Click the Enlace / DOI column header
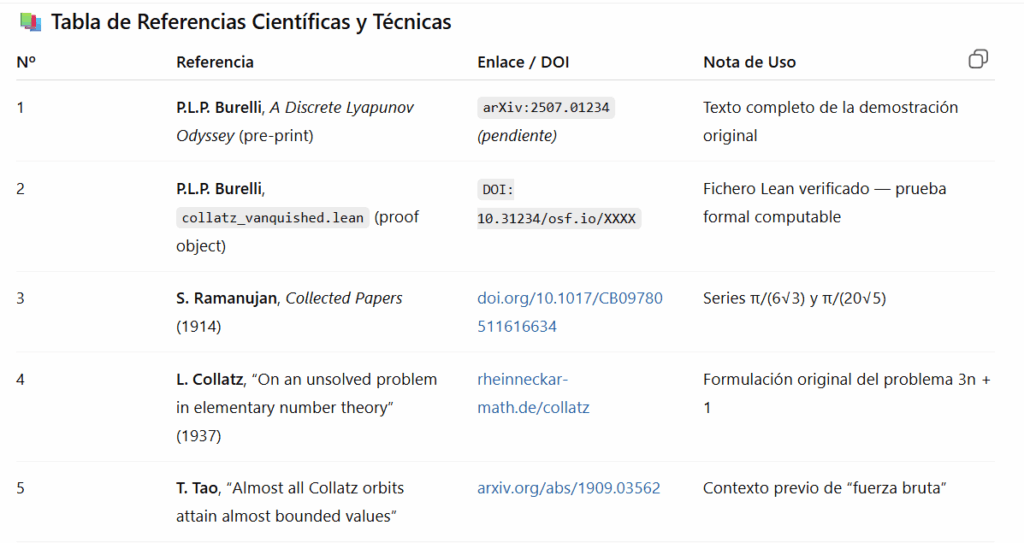Image resolution: width=1024 pixels, height=543 pixels. (523, 62)
